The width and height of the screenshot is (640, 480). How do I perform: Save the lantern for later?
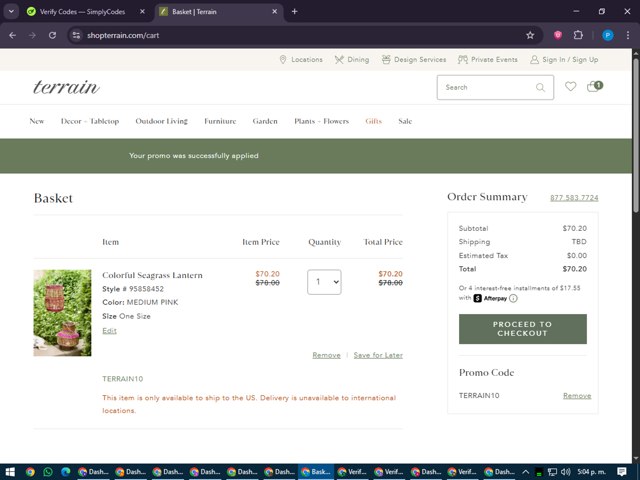(x=378, y=355)
